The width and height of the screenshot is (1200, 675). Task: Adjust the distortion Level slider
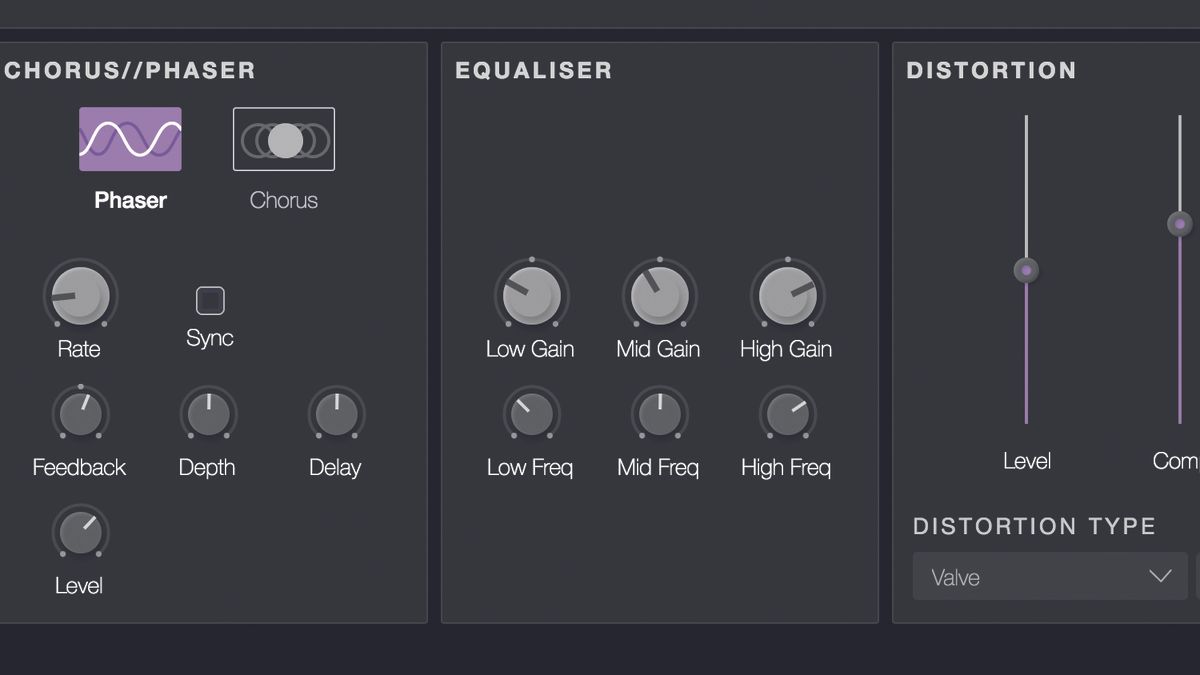tap(1026, 270)
